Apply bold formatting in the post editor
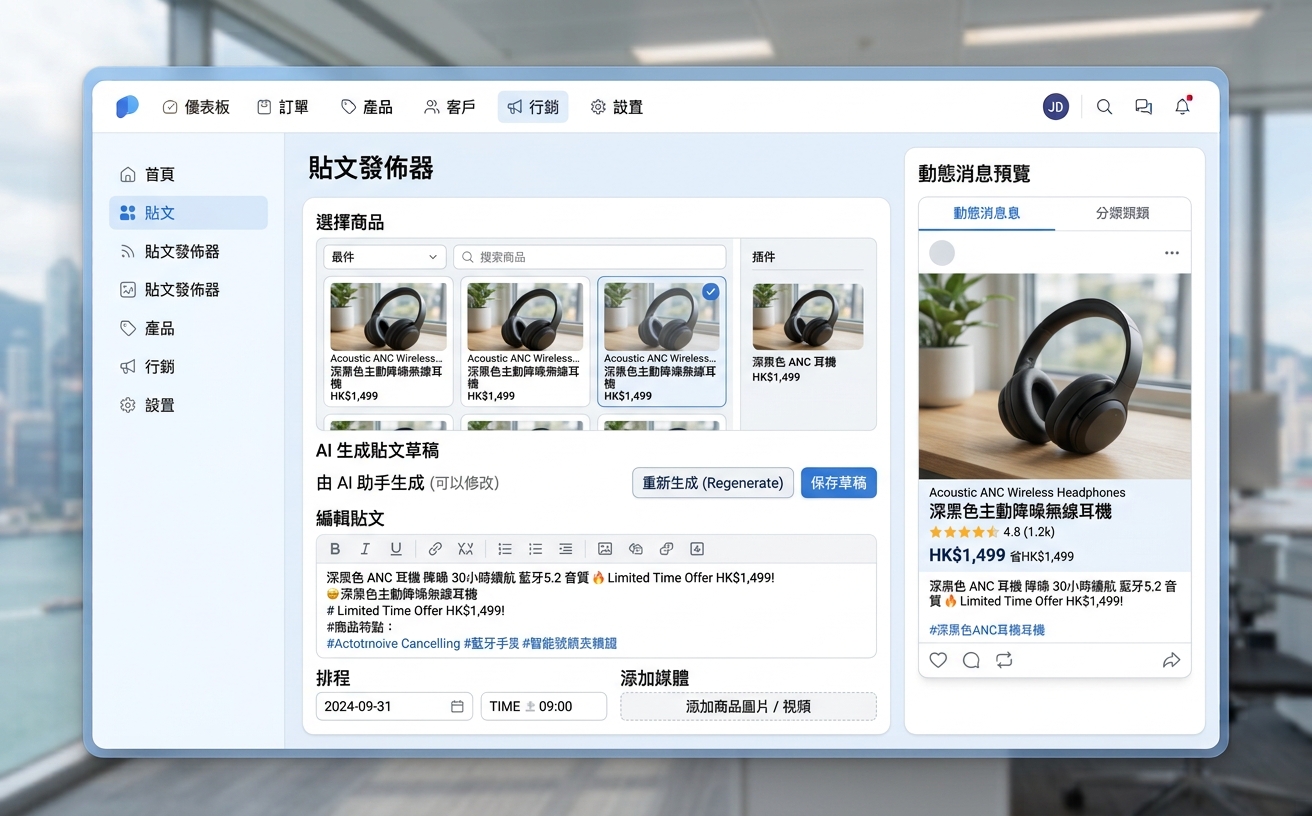This screenshot has height=816, width=1312. (x=335, y=549)
